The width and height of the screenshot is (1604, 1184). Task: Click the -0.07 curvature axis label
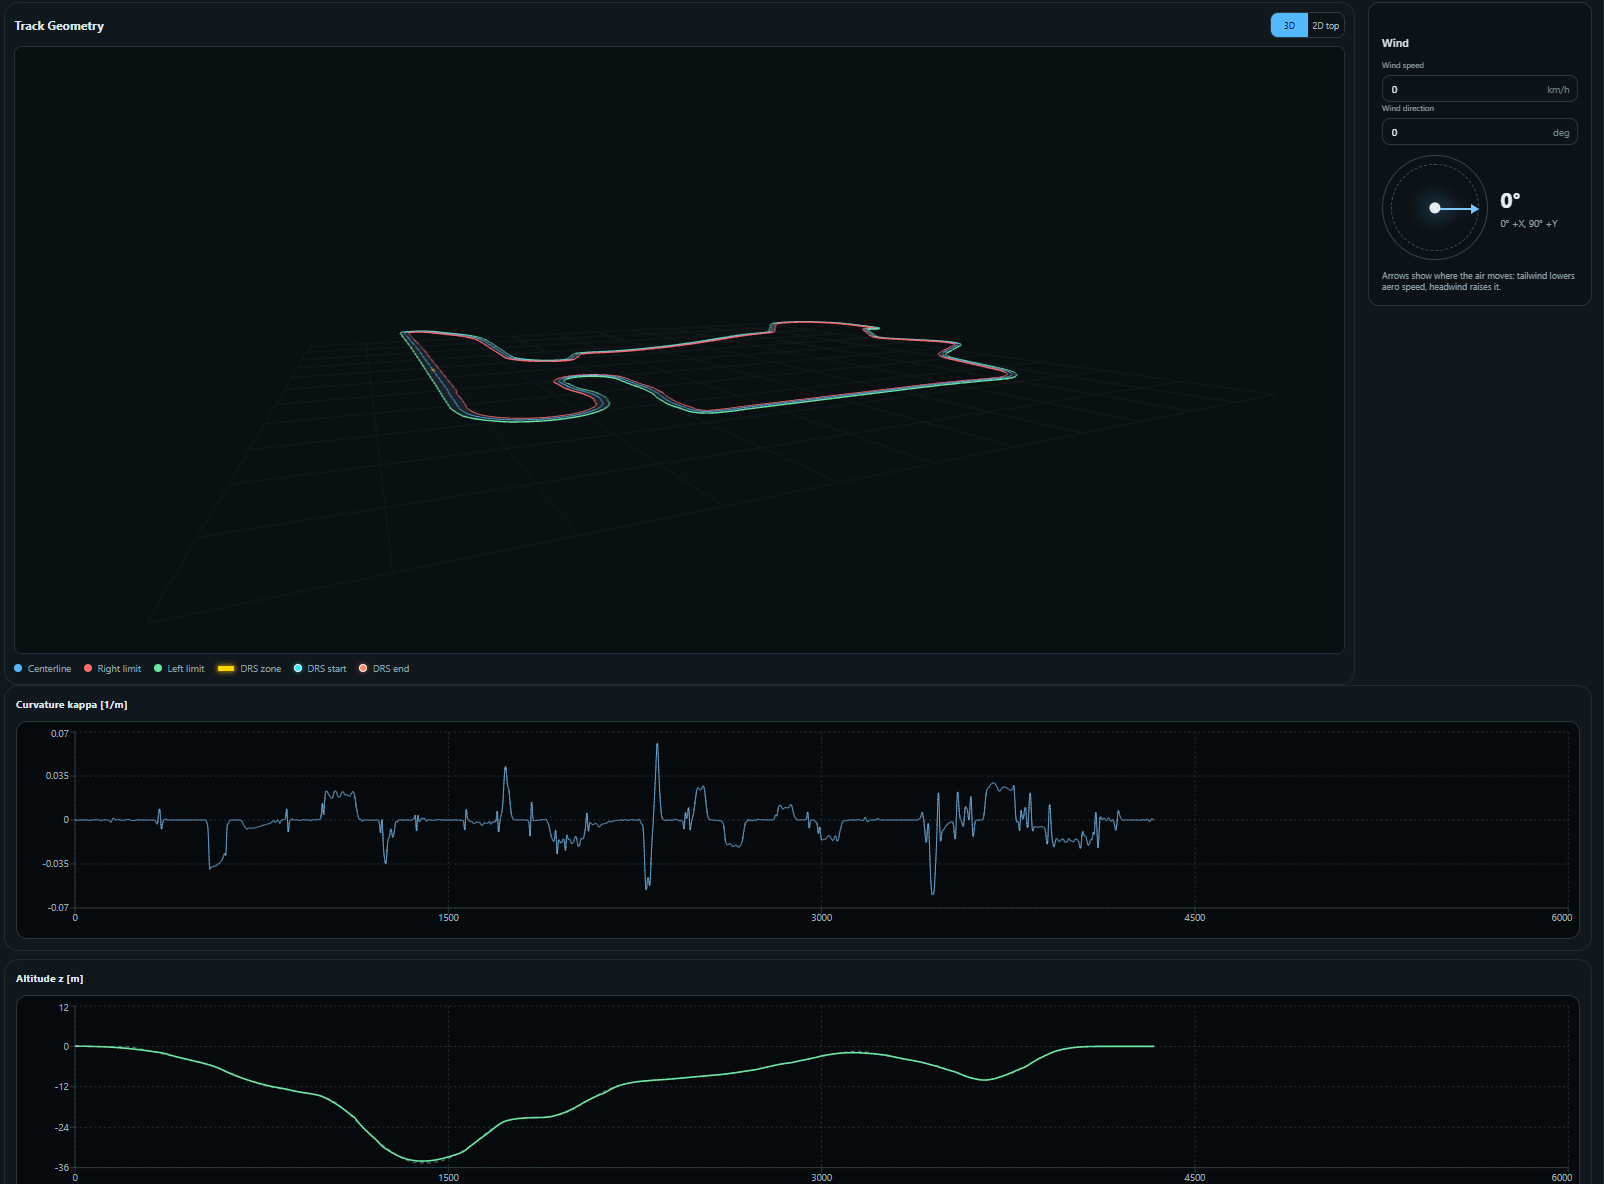(58, 908)
